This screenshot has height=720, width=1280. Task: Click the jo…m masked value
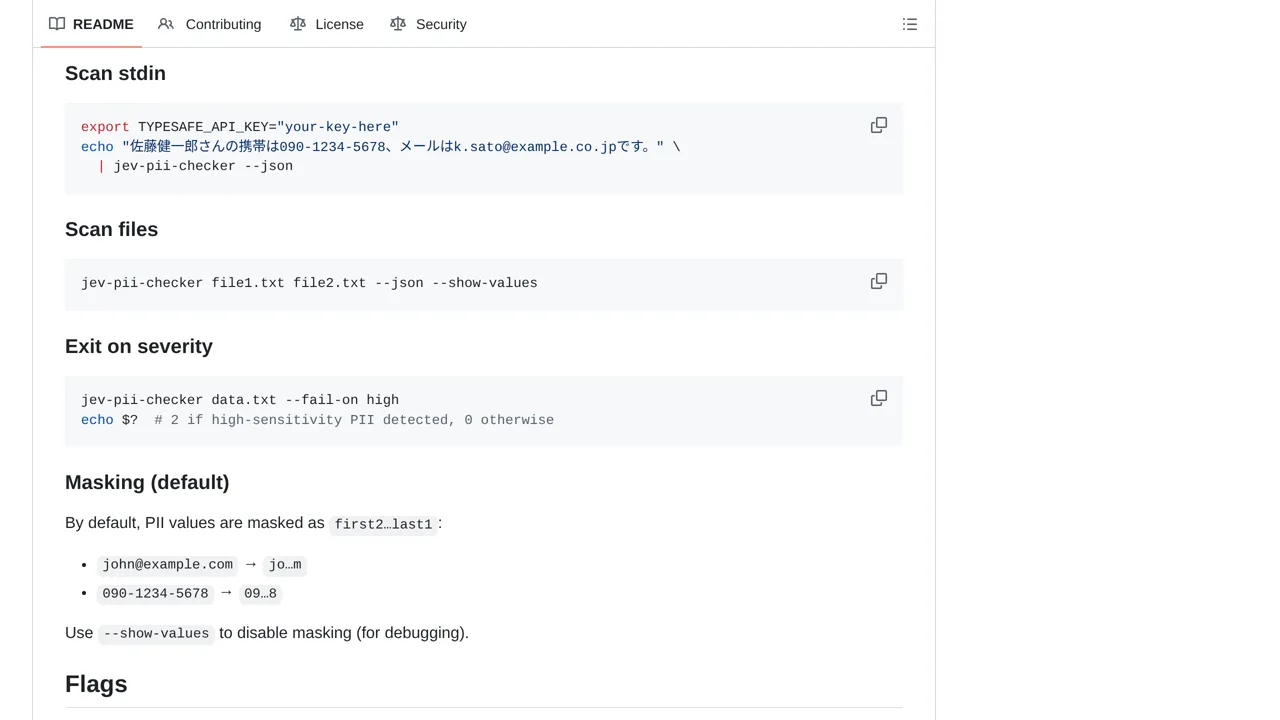[x=285, y=565]
